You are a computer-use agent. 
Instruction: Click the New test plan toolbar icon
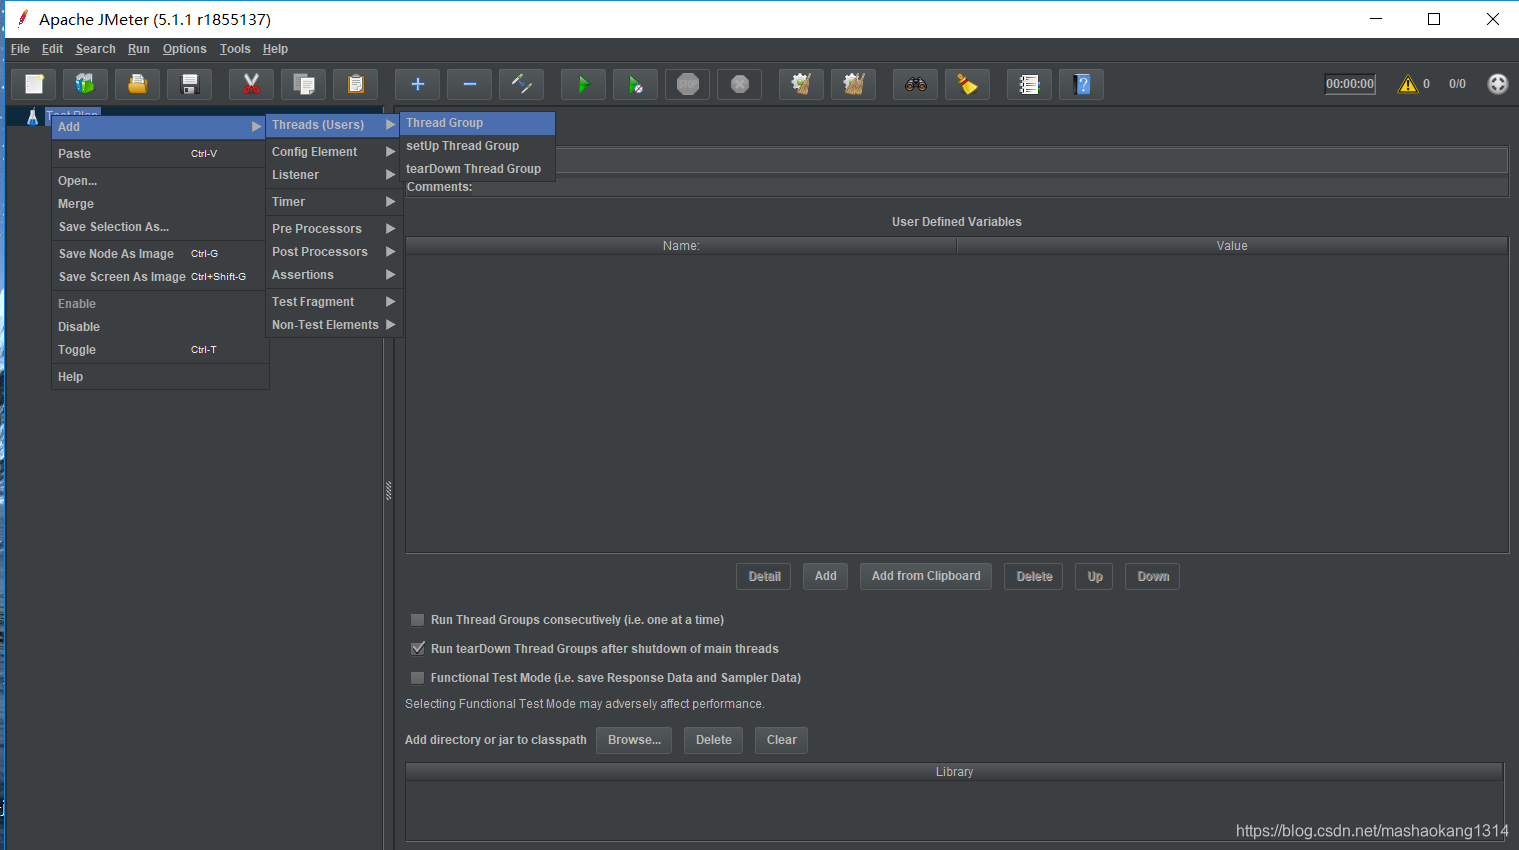click(34, 84)
